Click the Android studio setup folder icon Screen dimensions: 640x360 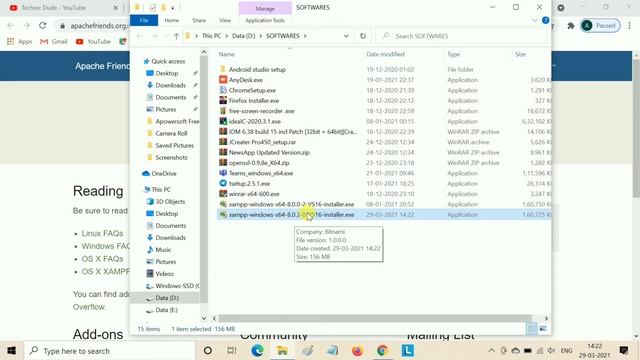point(223,69)
